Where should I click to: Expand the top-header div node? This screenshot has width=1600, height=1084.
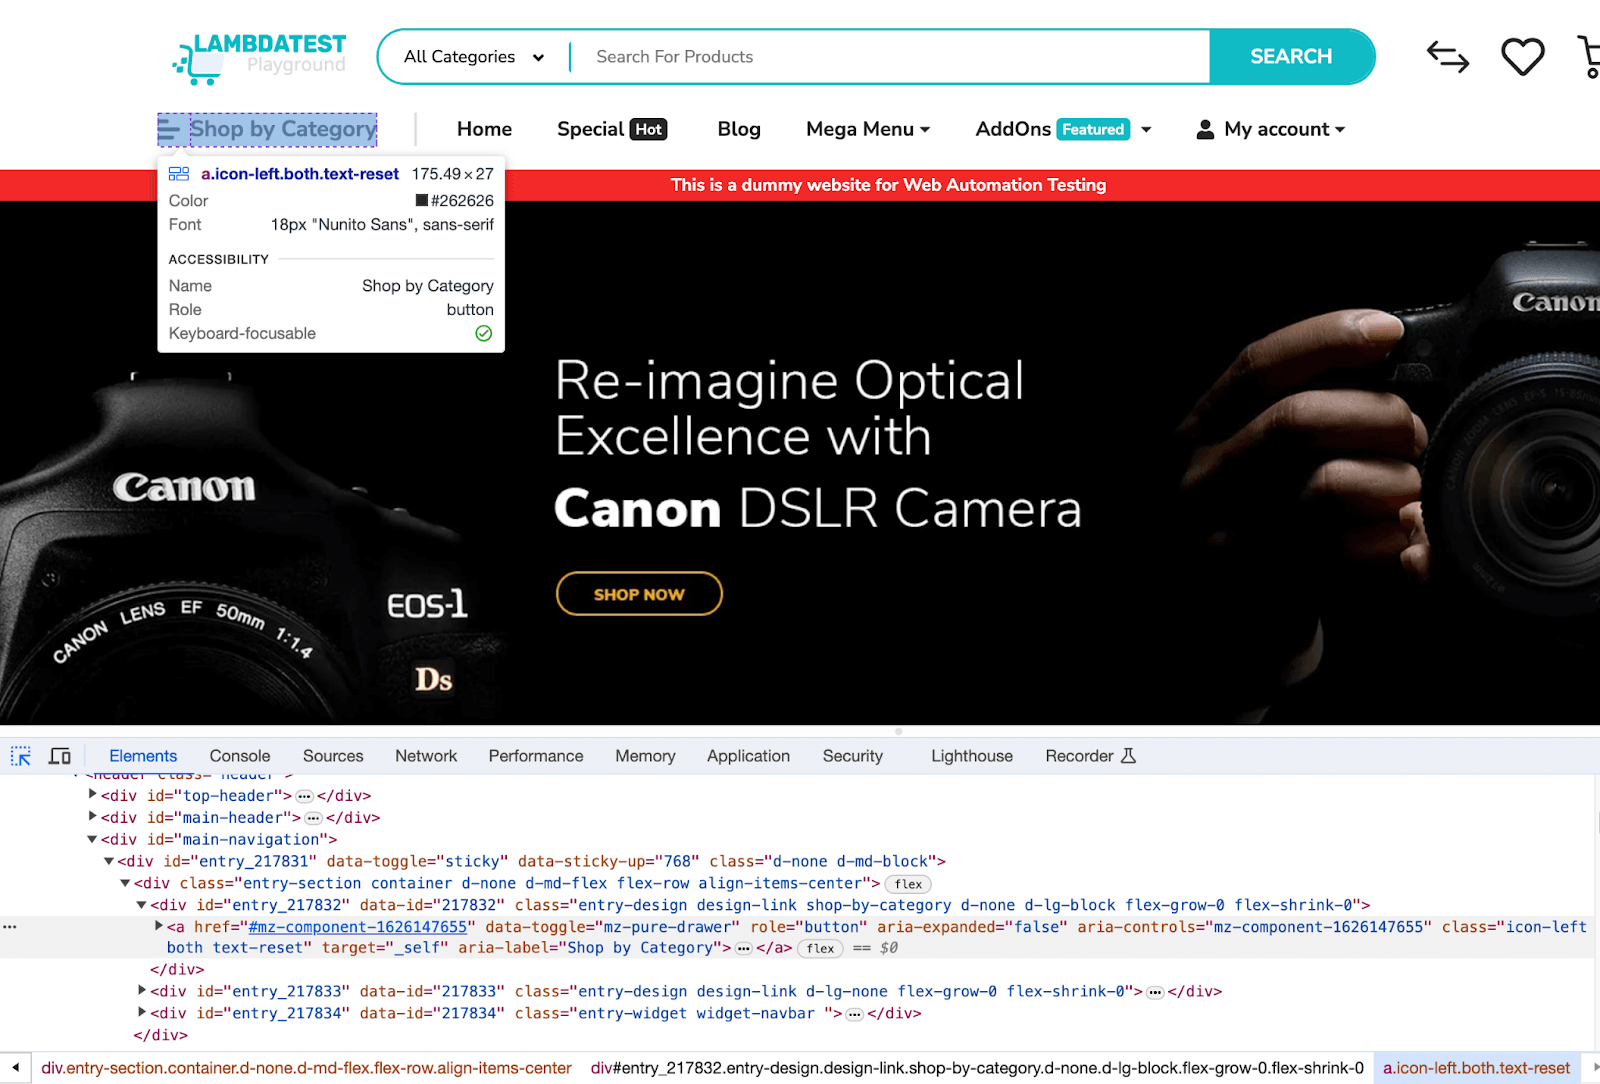pos(93,795)
